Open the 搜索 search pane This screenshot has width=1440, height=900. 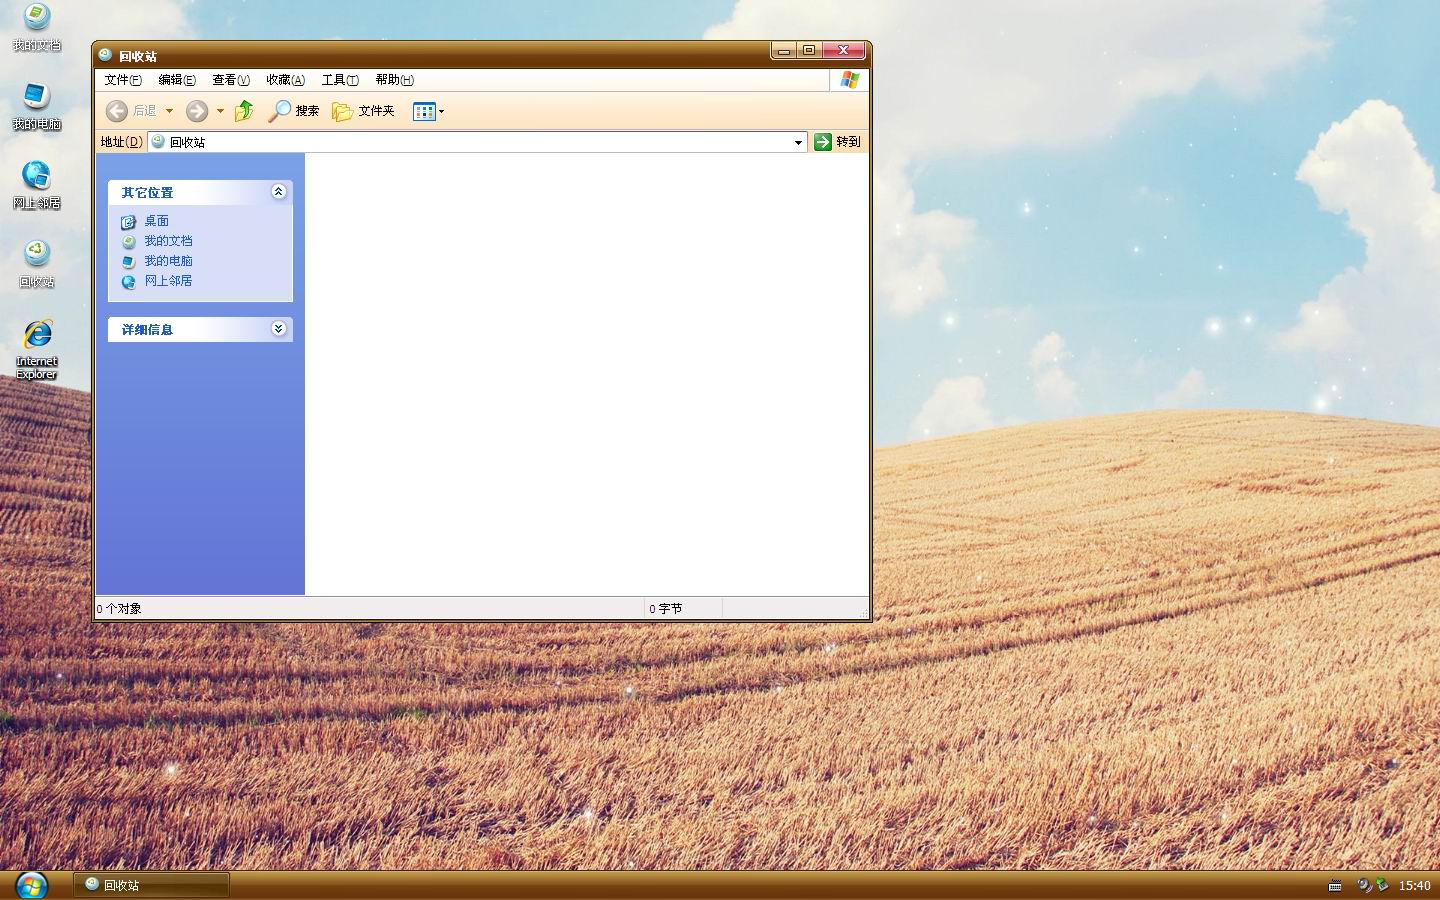click(293, 111)
